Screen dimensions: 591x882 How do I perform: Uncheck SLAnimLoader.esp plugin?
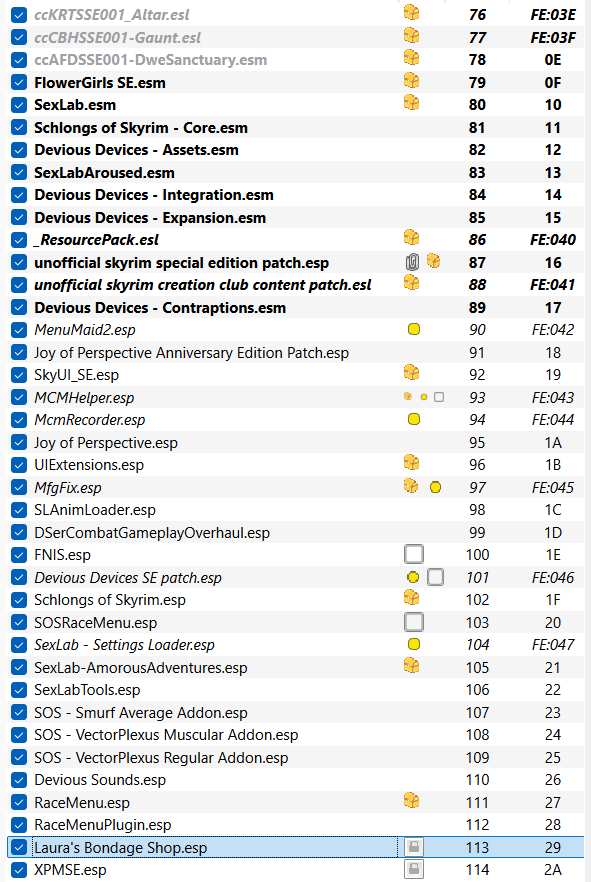[19, 510]
